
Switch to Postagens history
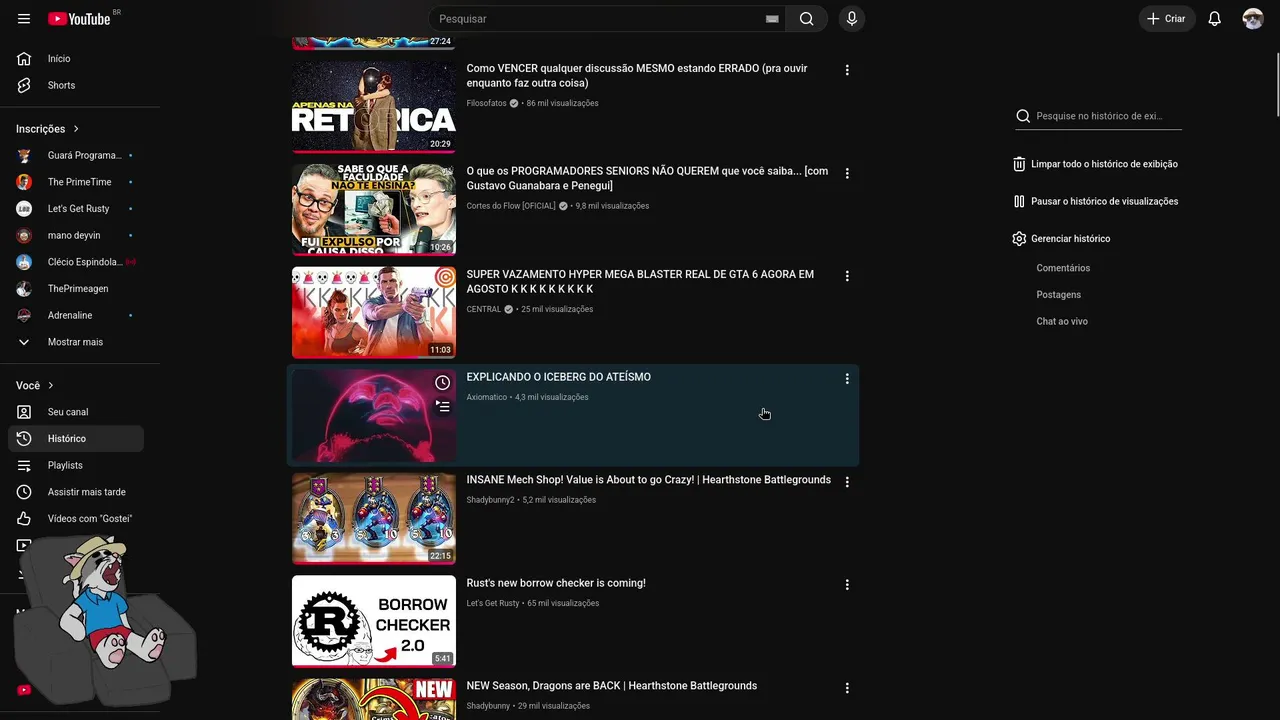click(x=1058, y=295)
